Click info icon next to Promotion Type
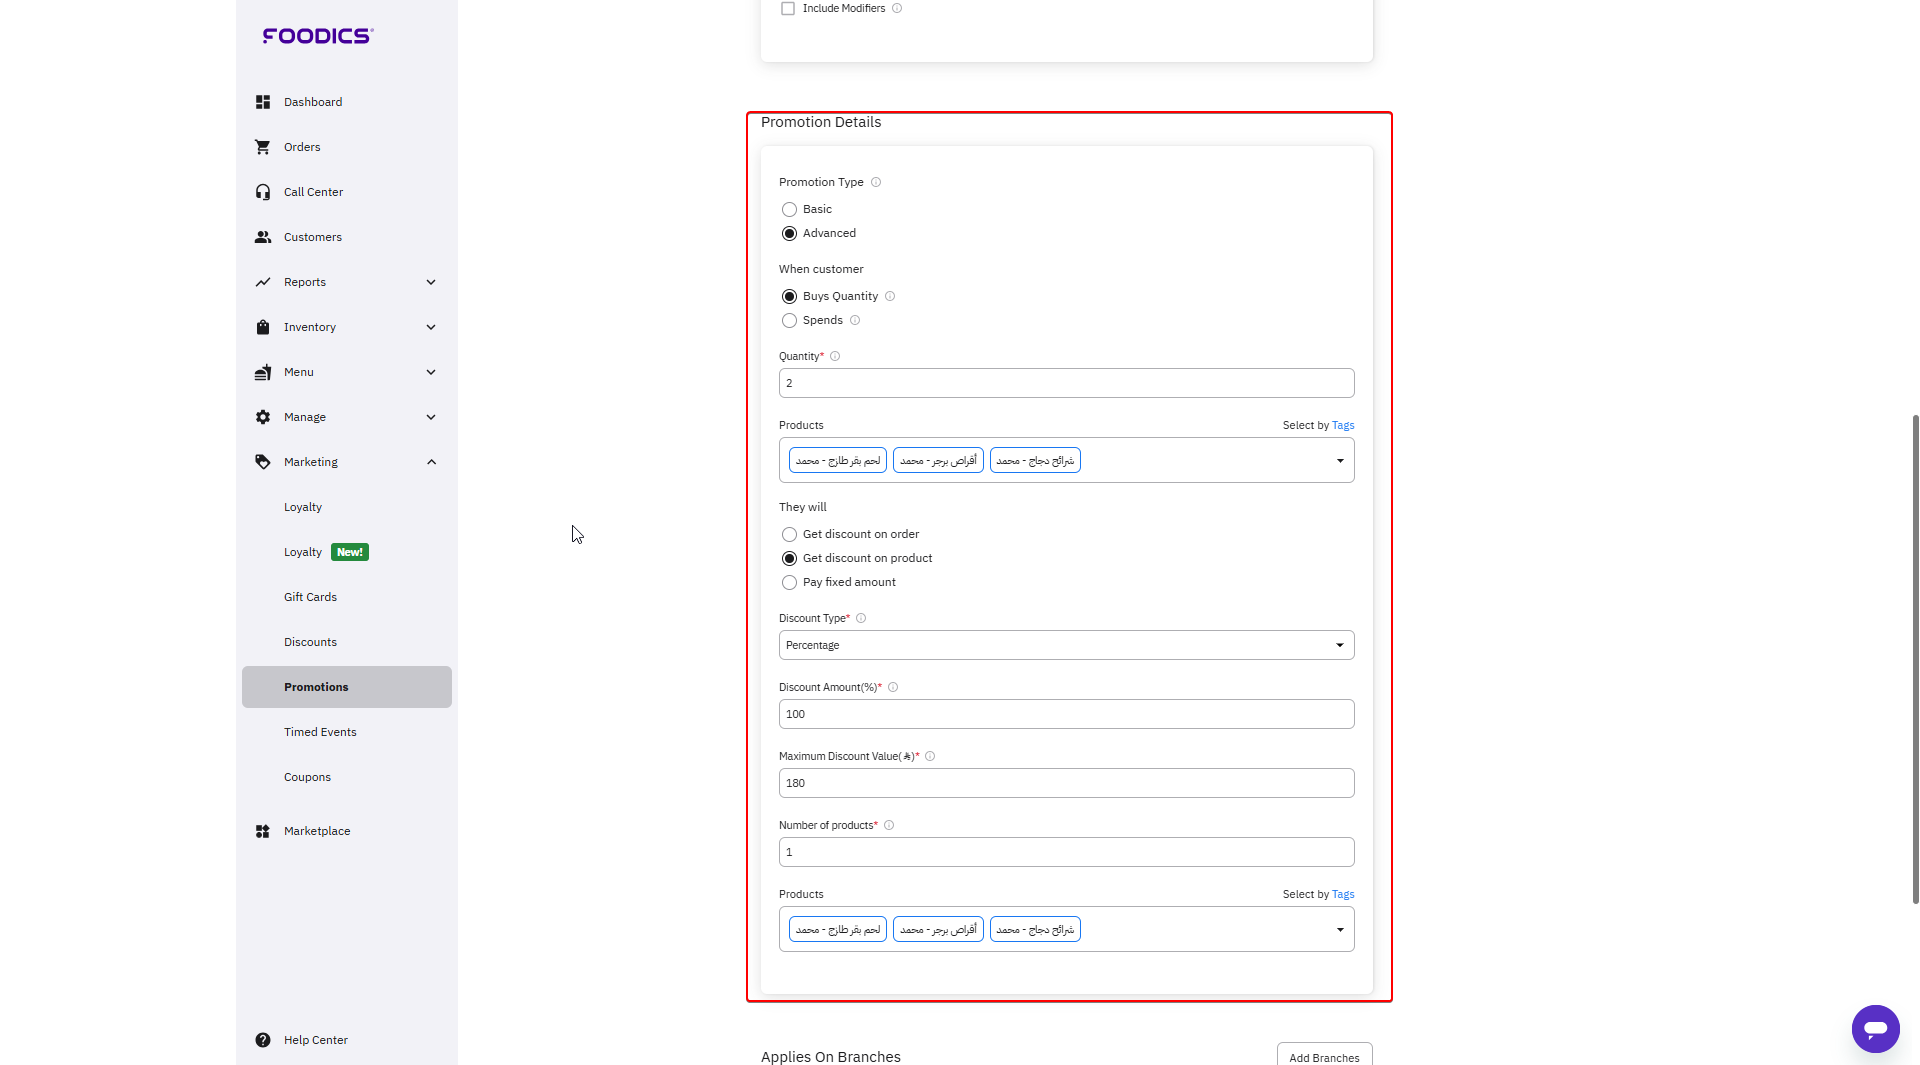Image resolution: width=1920 pixels, height=1065 pixels. coord(876,182)
